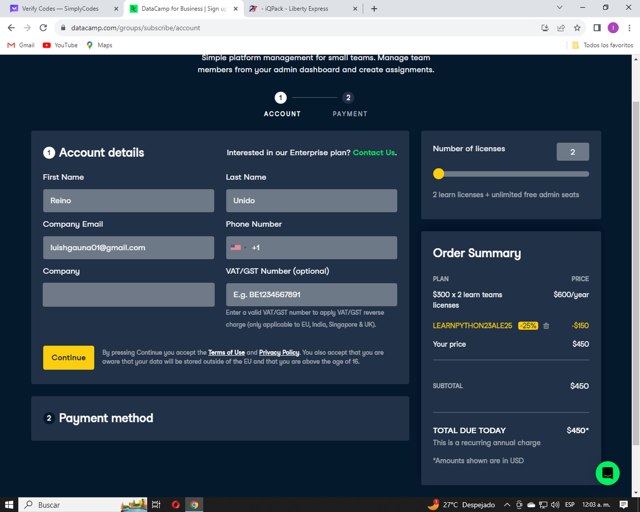Image resolution: width=640 pixels, height=512 pixels.
Task: Open Task View on the taskbar
Action: pos(156,505)
